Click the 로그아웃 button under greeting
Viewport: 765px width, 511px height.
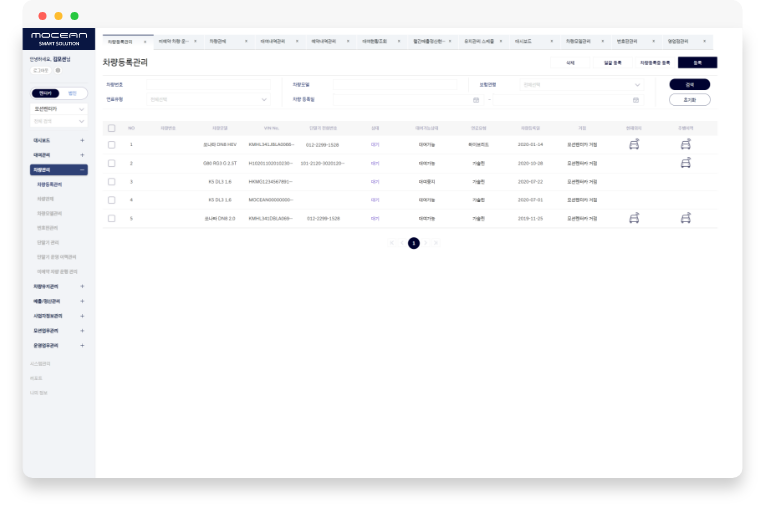pos(41,70)
